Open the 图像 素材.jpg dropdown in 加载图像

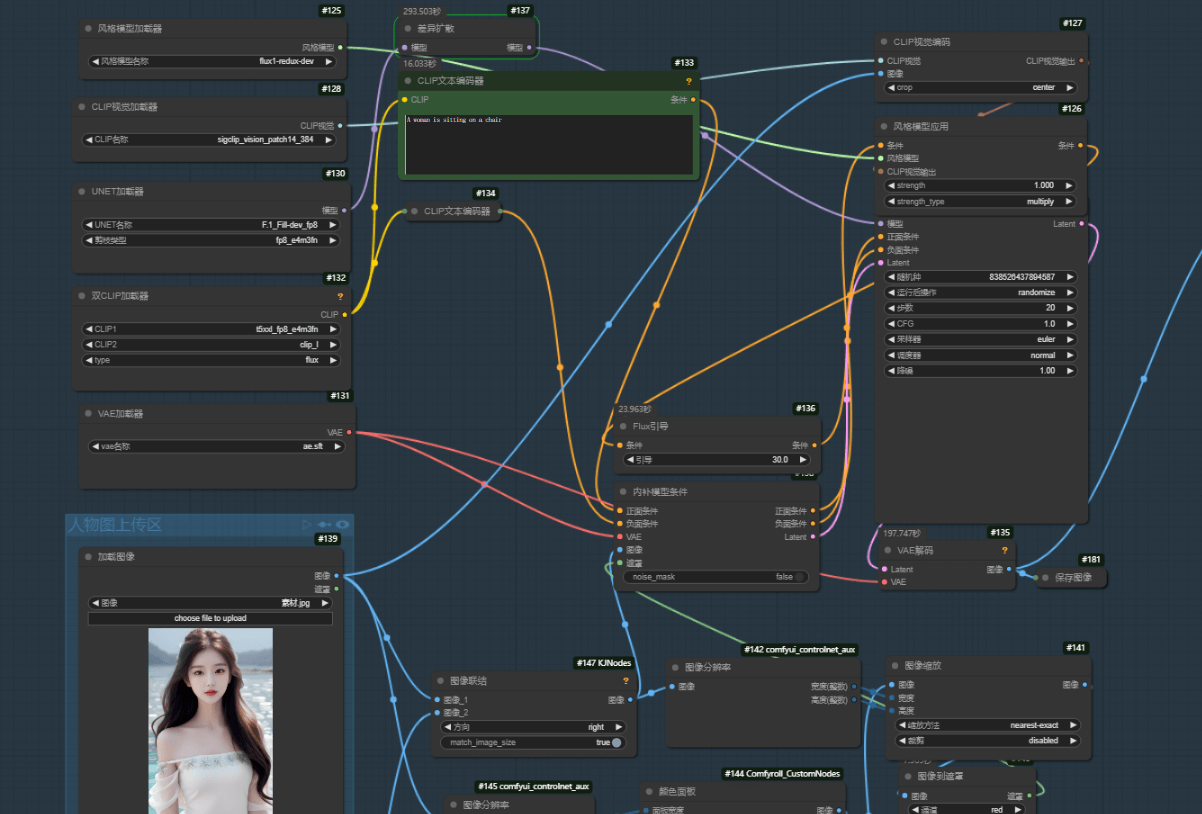click(x=211, y=604)
